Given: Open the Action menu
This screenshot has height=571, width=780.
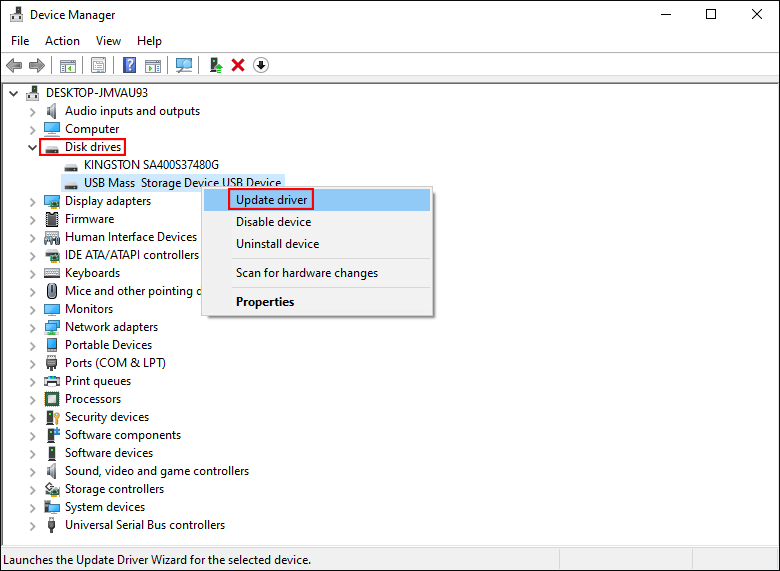Looking at the screenshot, I should pos(62,41).
